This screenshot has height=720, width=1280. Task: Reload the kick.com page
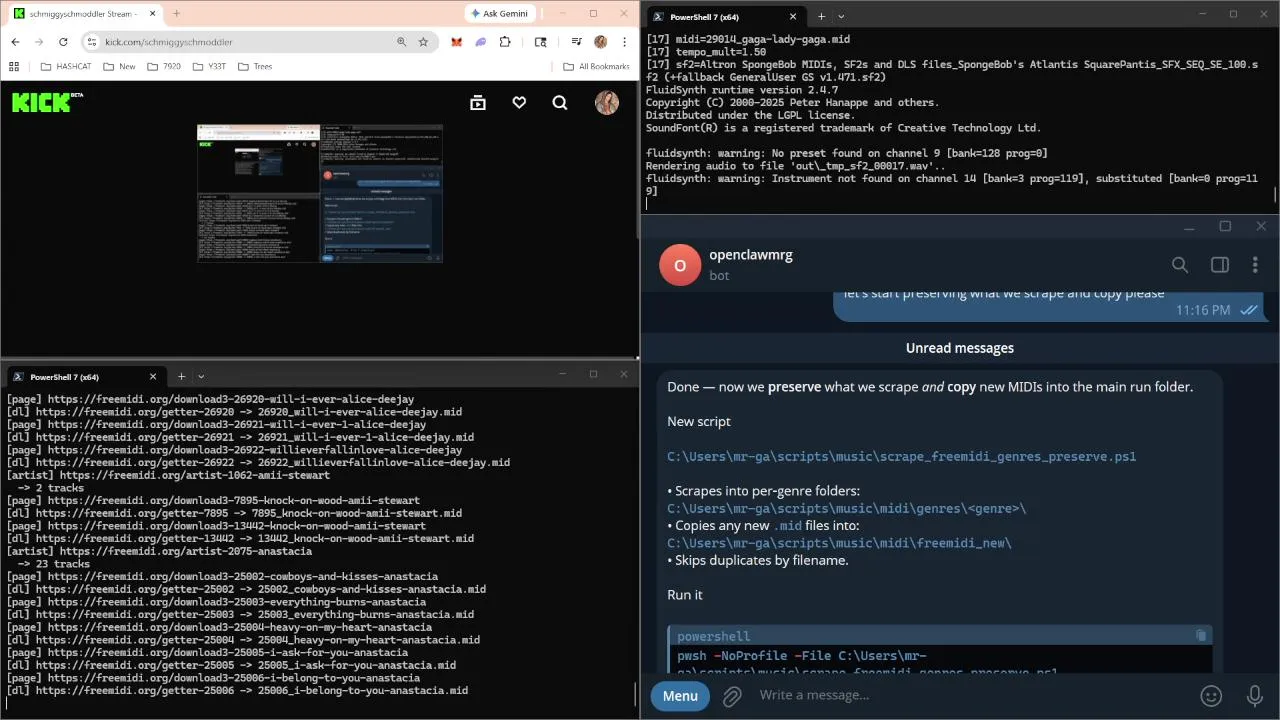63,42
